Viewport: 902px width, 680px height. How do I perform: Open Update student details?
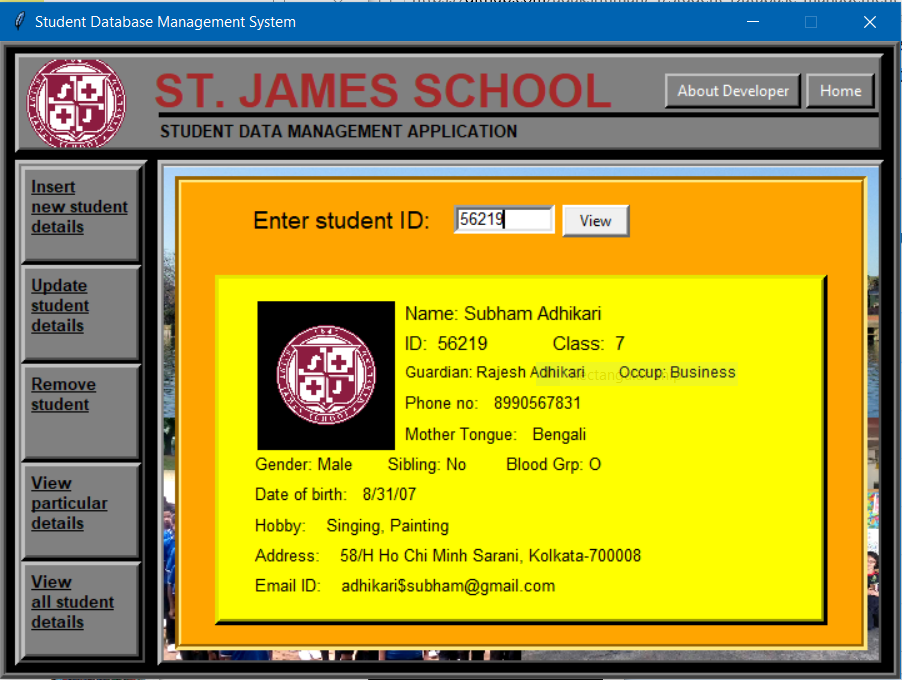coord(81,312)
